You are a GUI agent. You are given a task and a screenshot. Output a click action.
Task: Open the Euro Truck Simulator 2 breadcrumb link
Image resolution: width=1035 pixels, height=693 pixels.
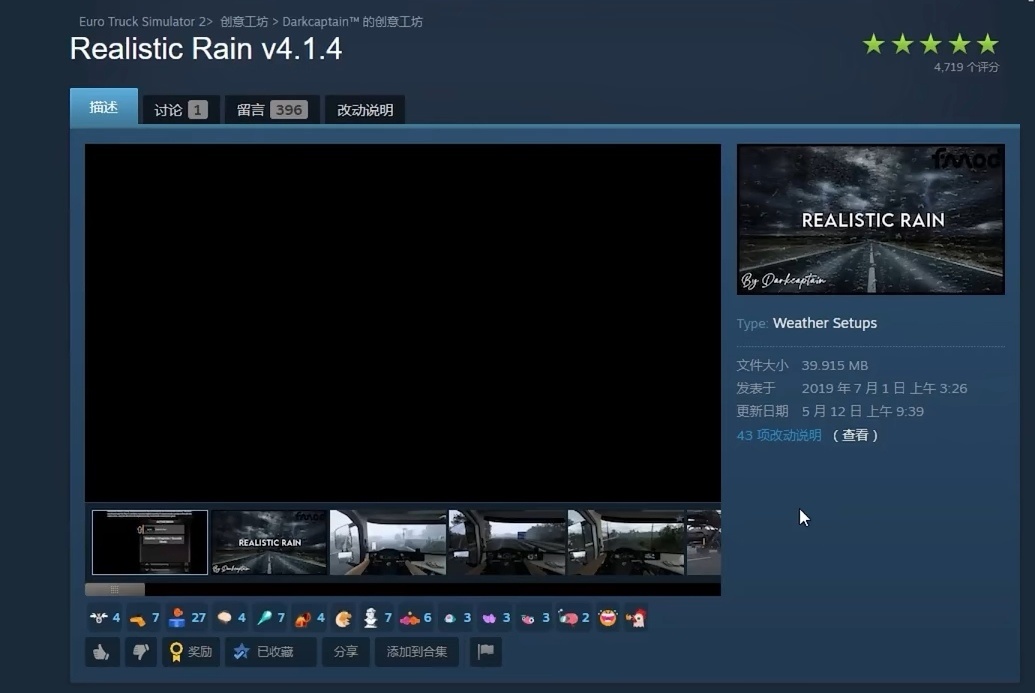pos(142,22)
